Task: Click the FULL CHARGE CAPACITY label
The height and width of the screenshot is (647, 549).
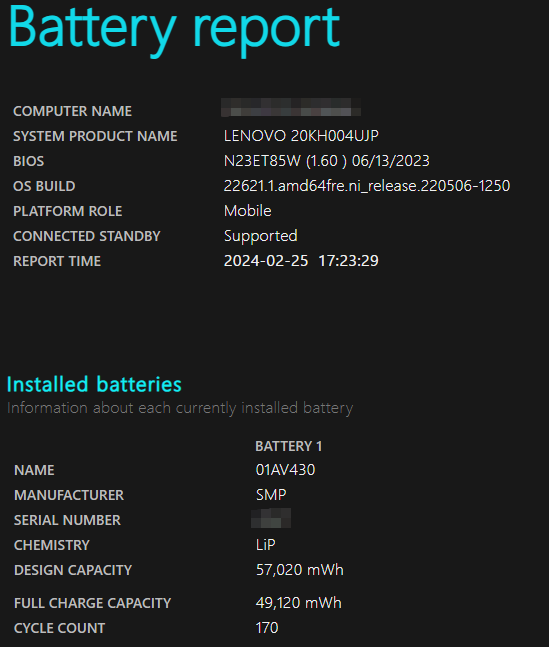Action: coord(92,603)
